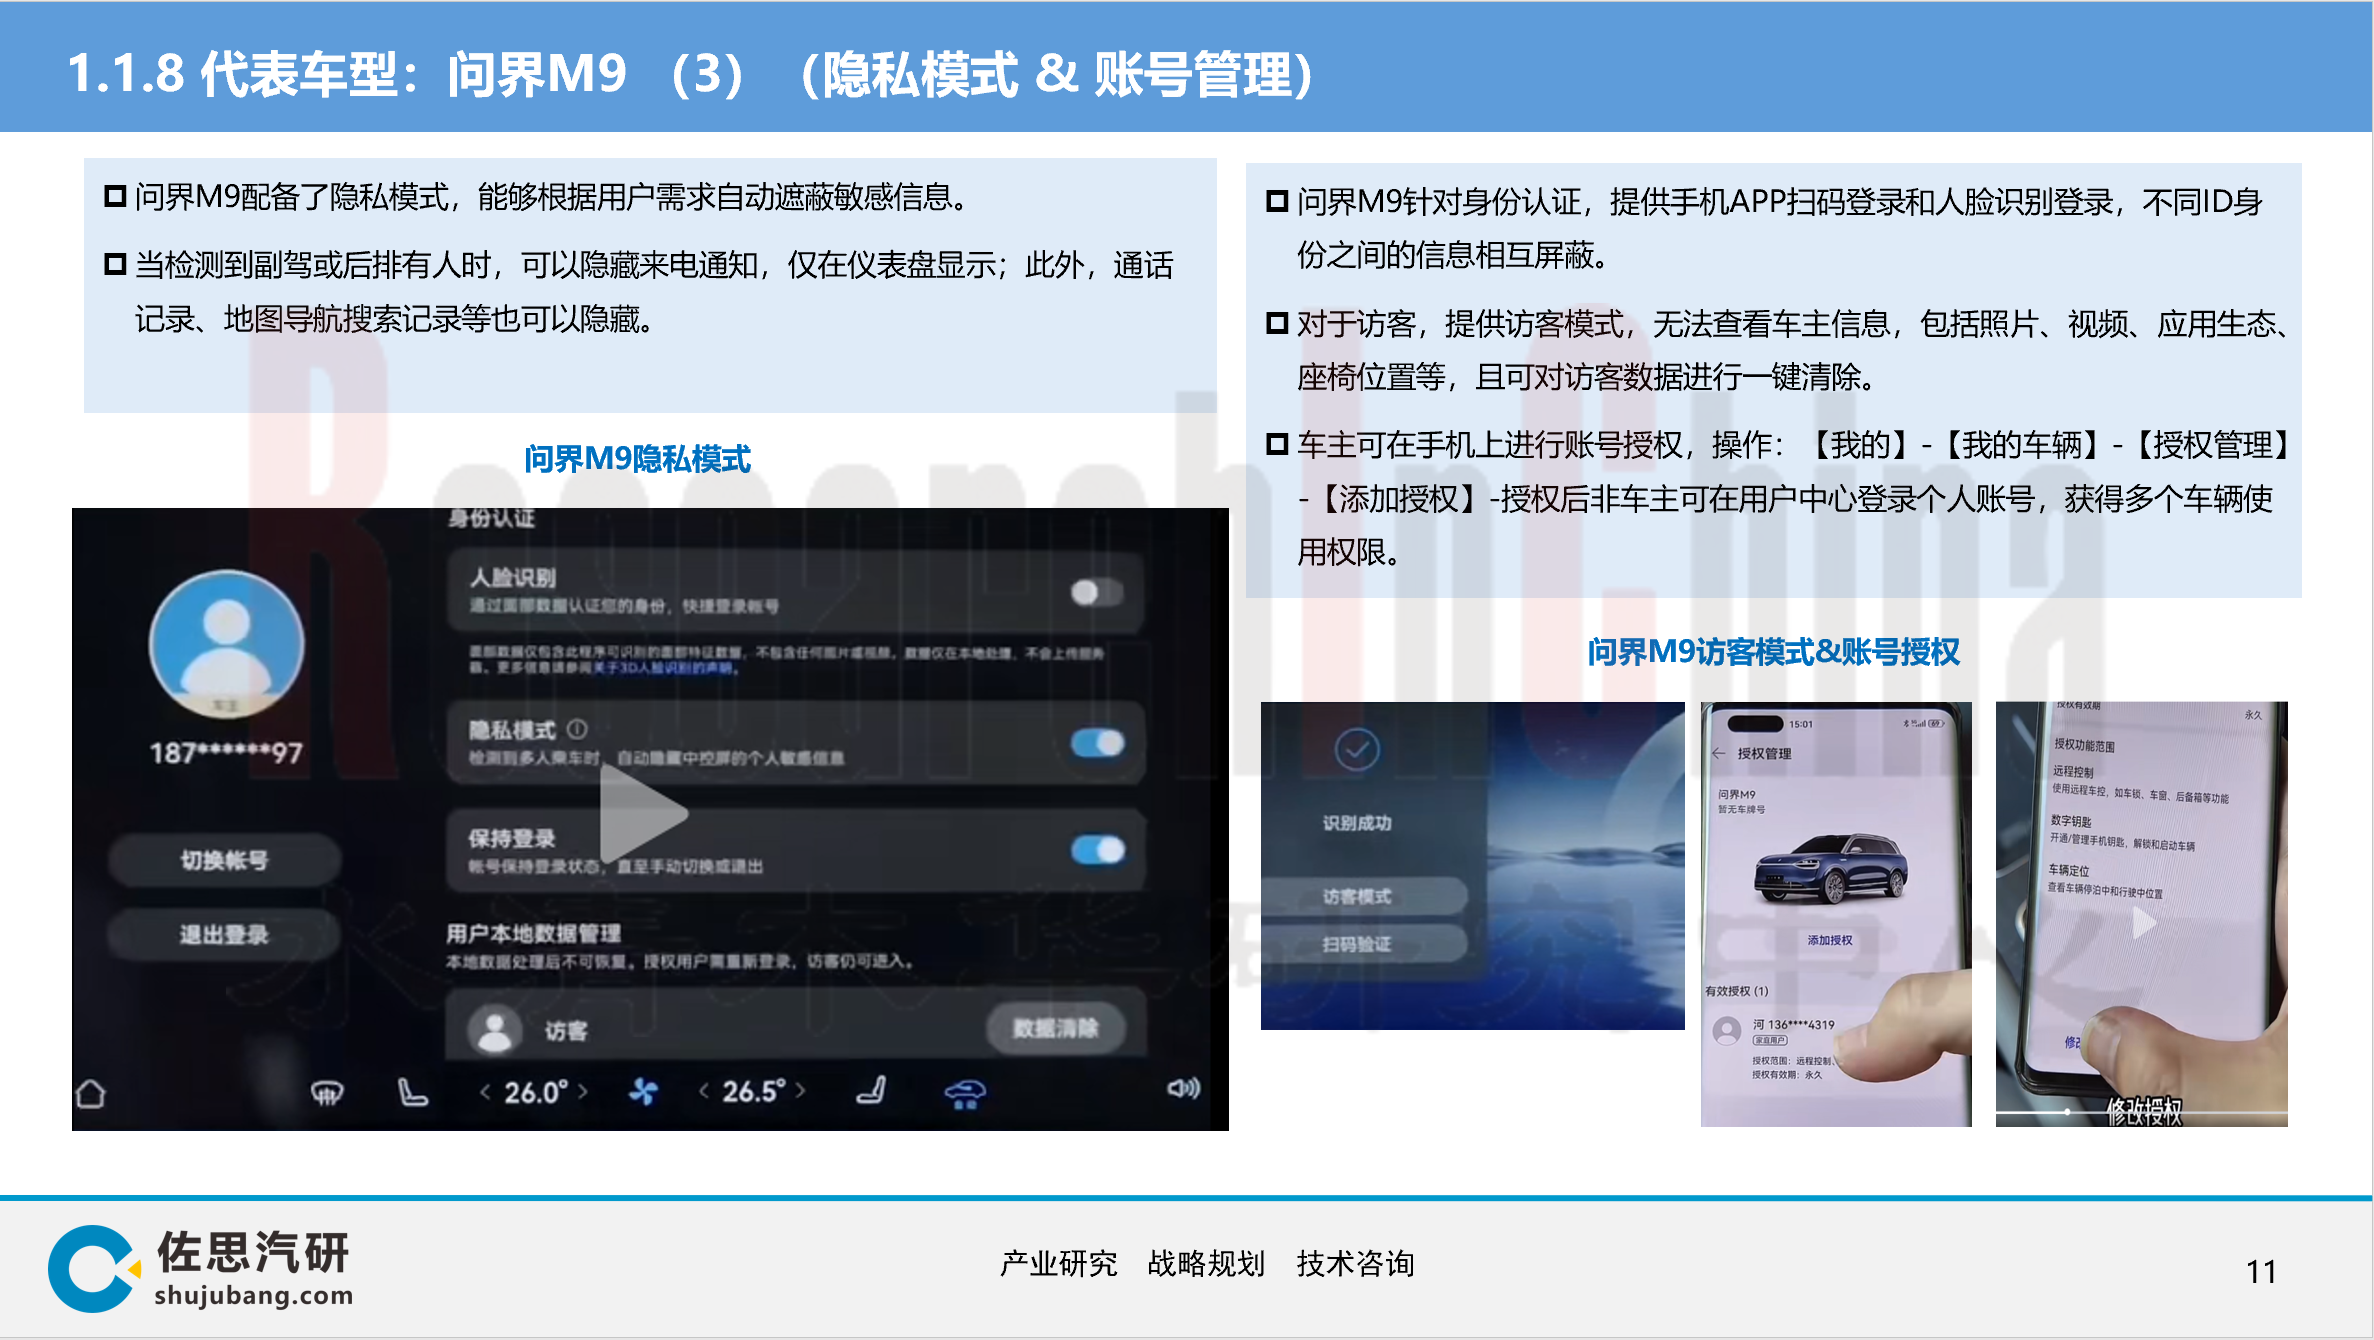2374x1340 pixels.
Task: Click the 车辆定位 permission entry
Action: point(2105,881)
